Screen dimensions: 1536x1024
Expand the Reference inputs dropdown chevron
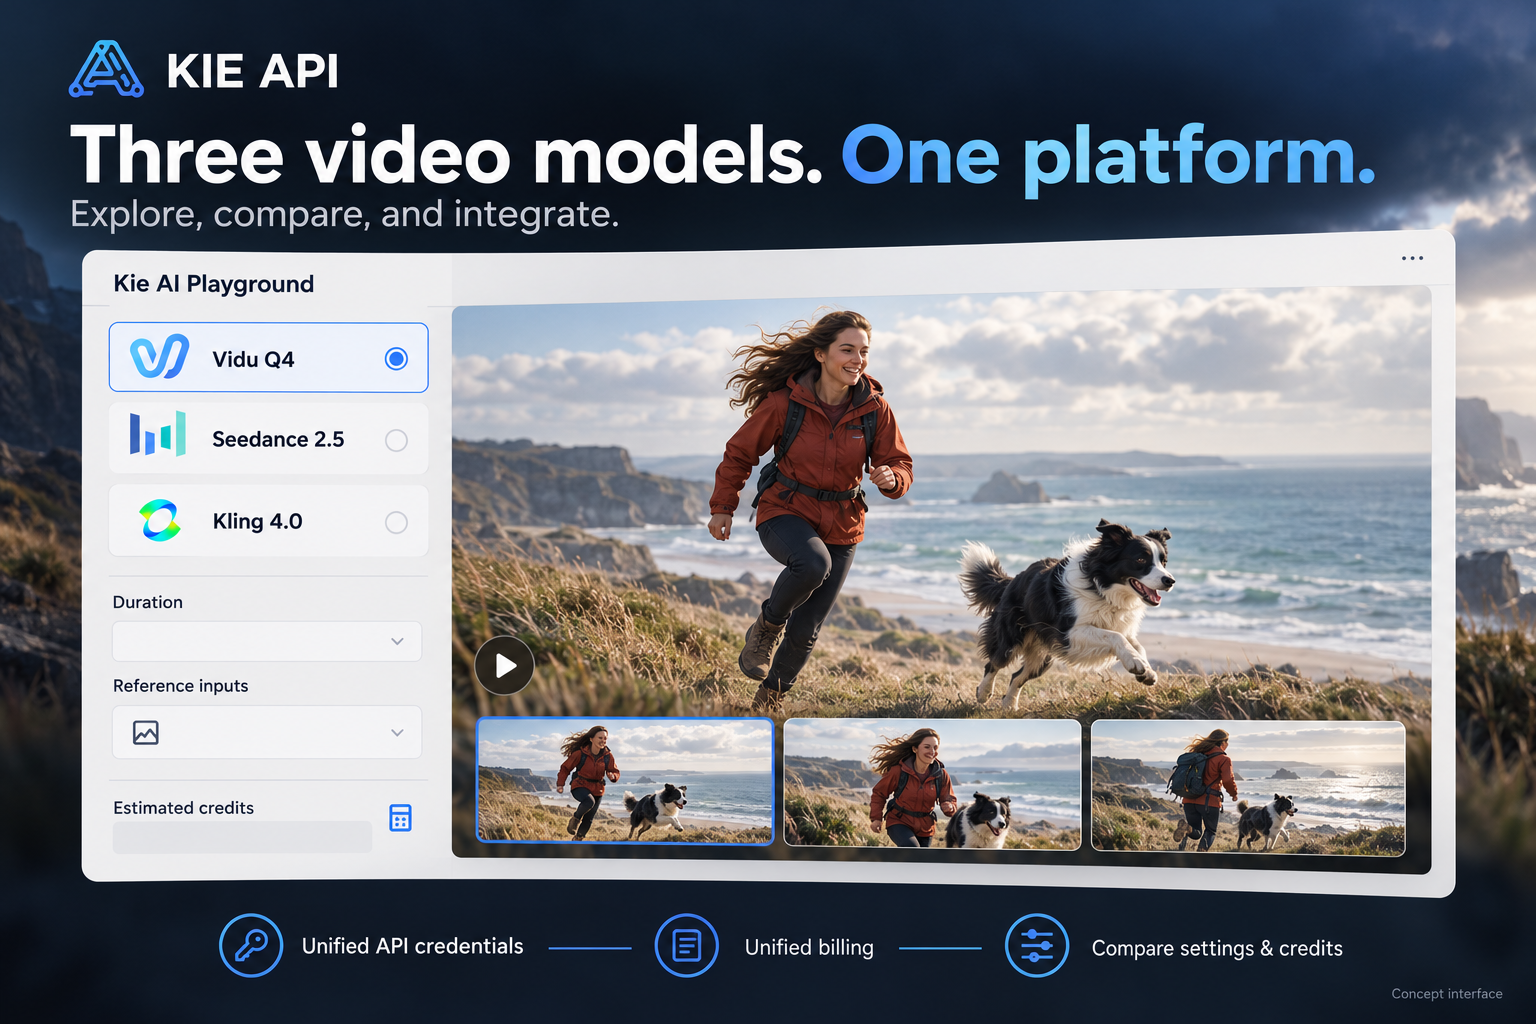coord(397,733)
